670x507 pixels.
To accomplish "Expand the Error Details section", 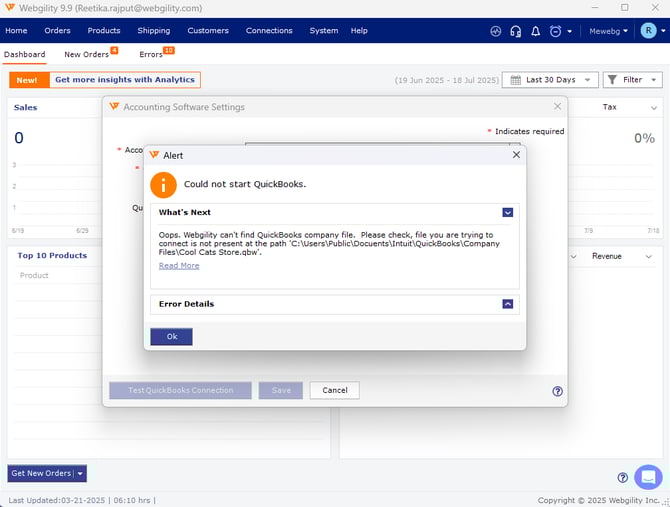I will tap(508, 304).
